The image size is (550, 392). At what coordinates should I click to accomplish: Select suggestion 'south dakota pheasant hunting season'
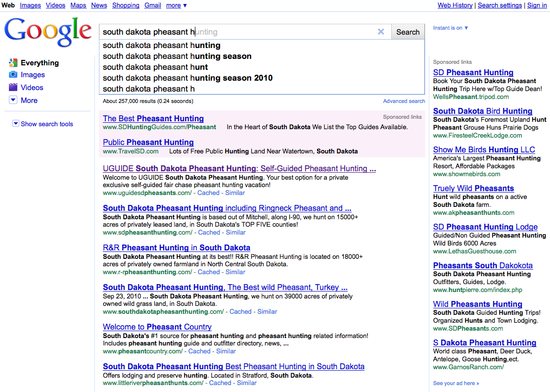point(262,56)
